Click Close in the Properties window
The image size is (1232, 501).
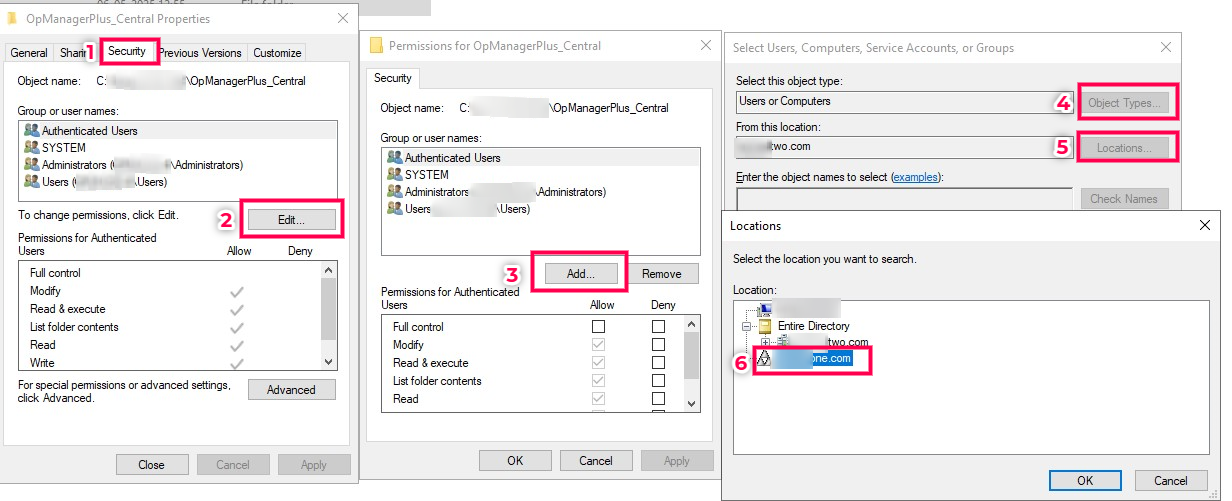click(x=152, y=464)
